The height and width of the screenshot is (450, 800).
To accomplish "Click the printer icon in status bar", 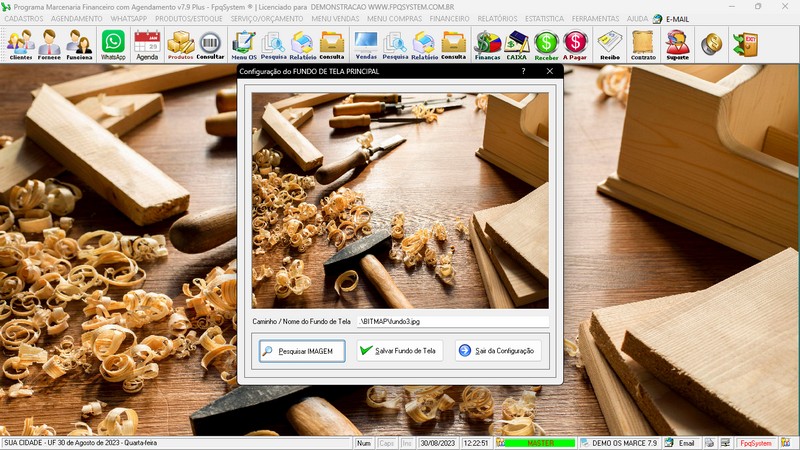I will [x=709, y=443].
